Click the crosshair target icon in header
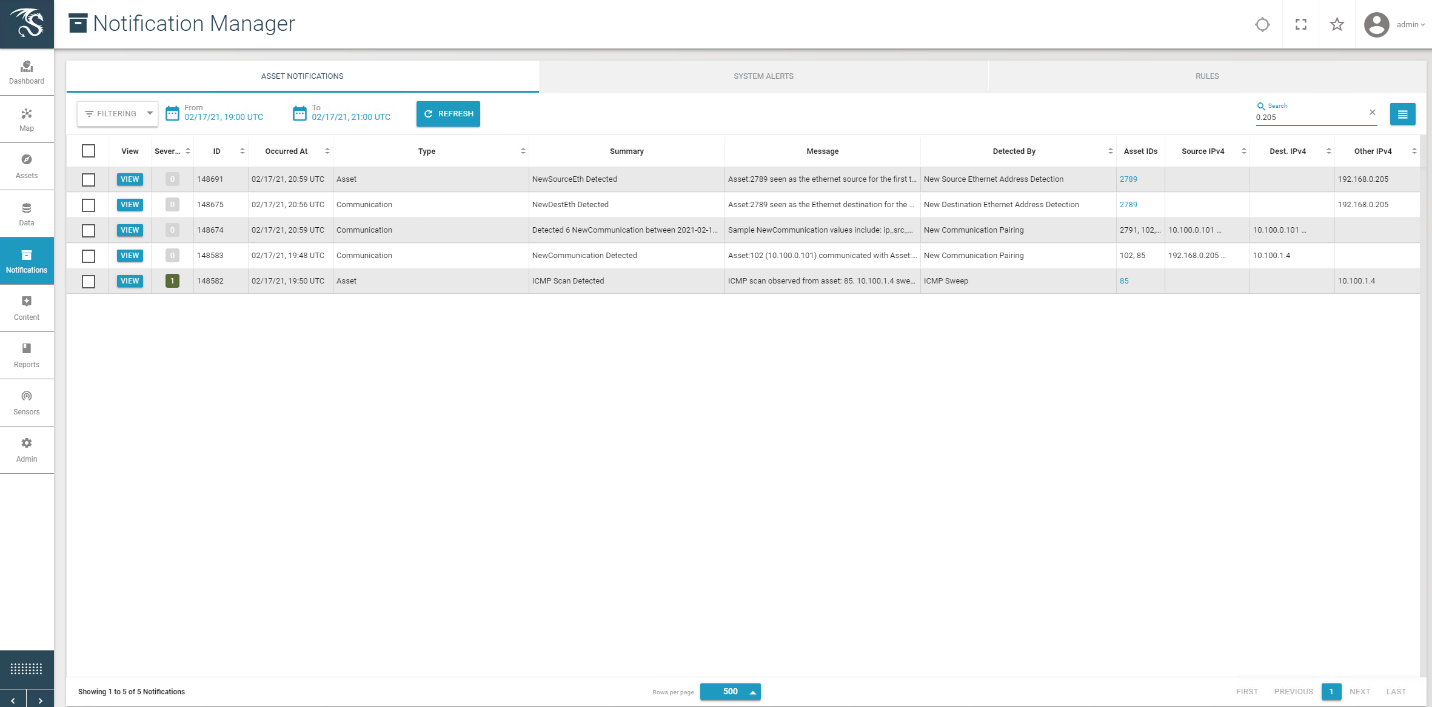 click(x=1263, y=25)
